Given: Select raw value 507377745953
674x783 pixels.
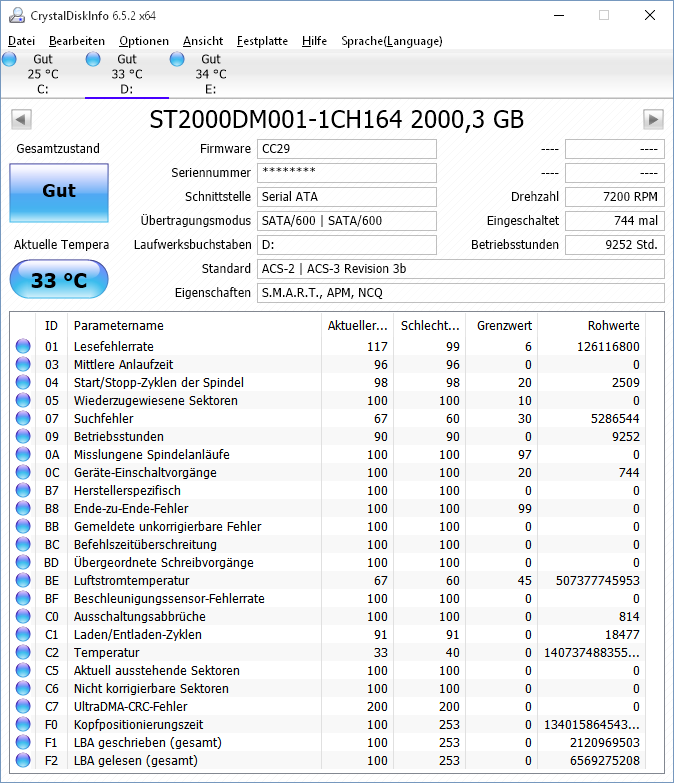Looking at the screenshot, I should pyautogui.click(x=598, y=580).
